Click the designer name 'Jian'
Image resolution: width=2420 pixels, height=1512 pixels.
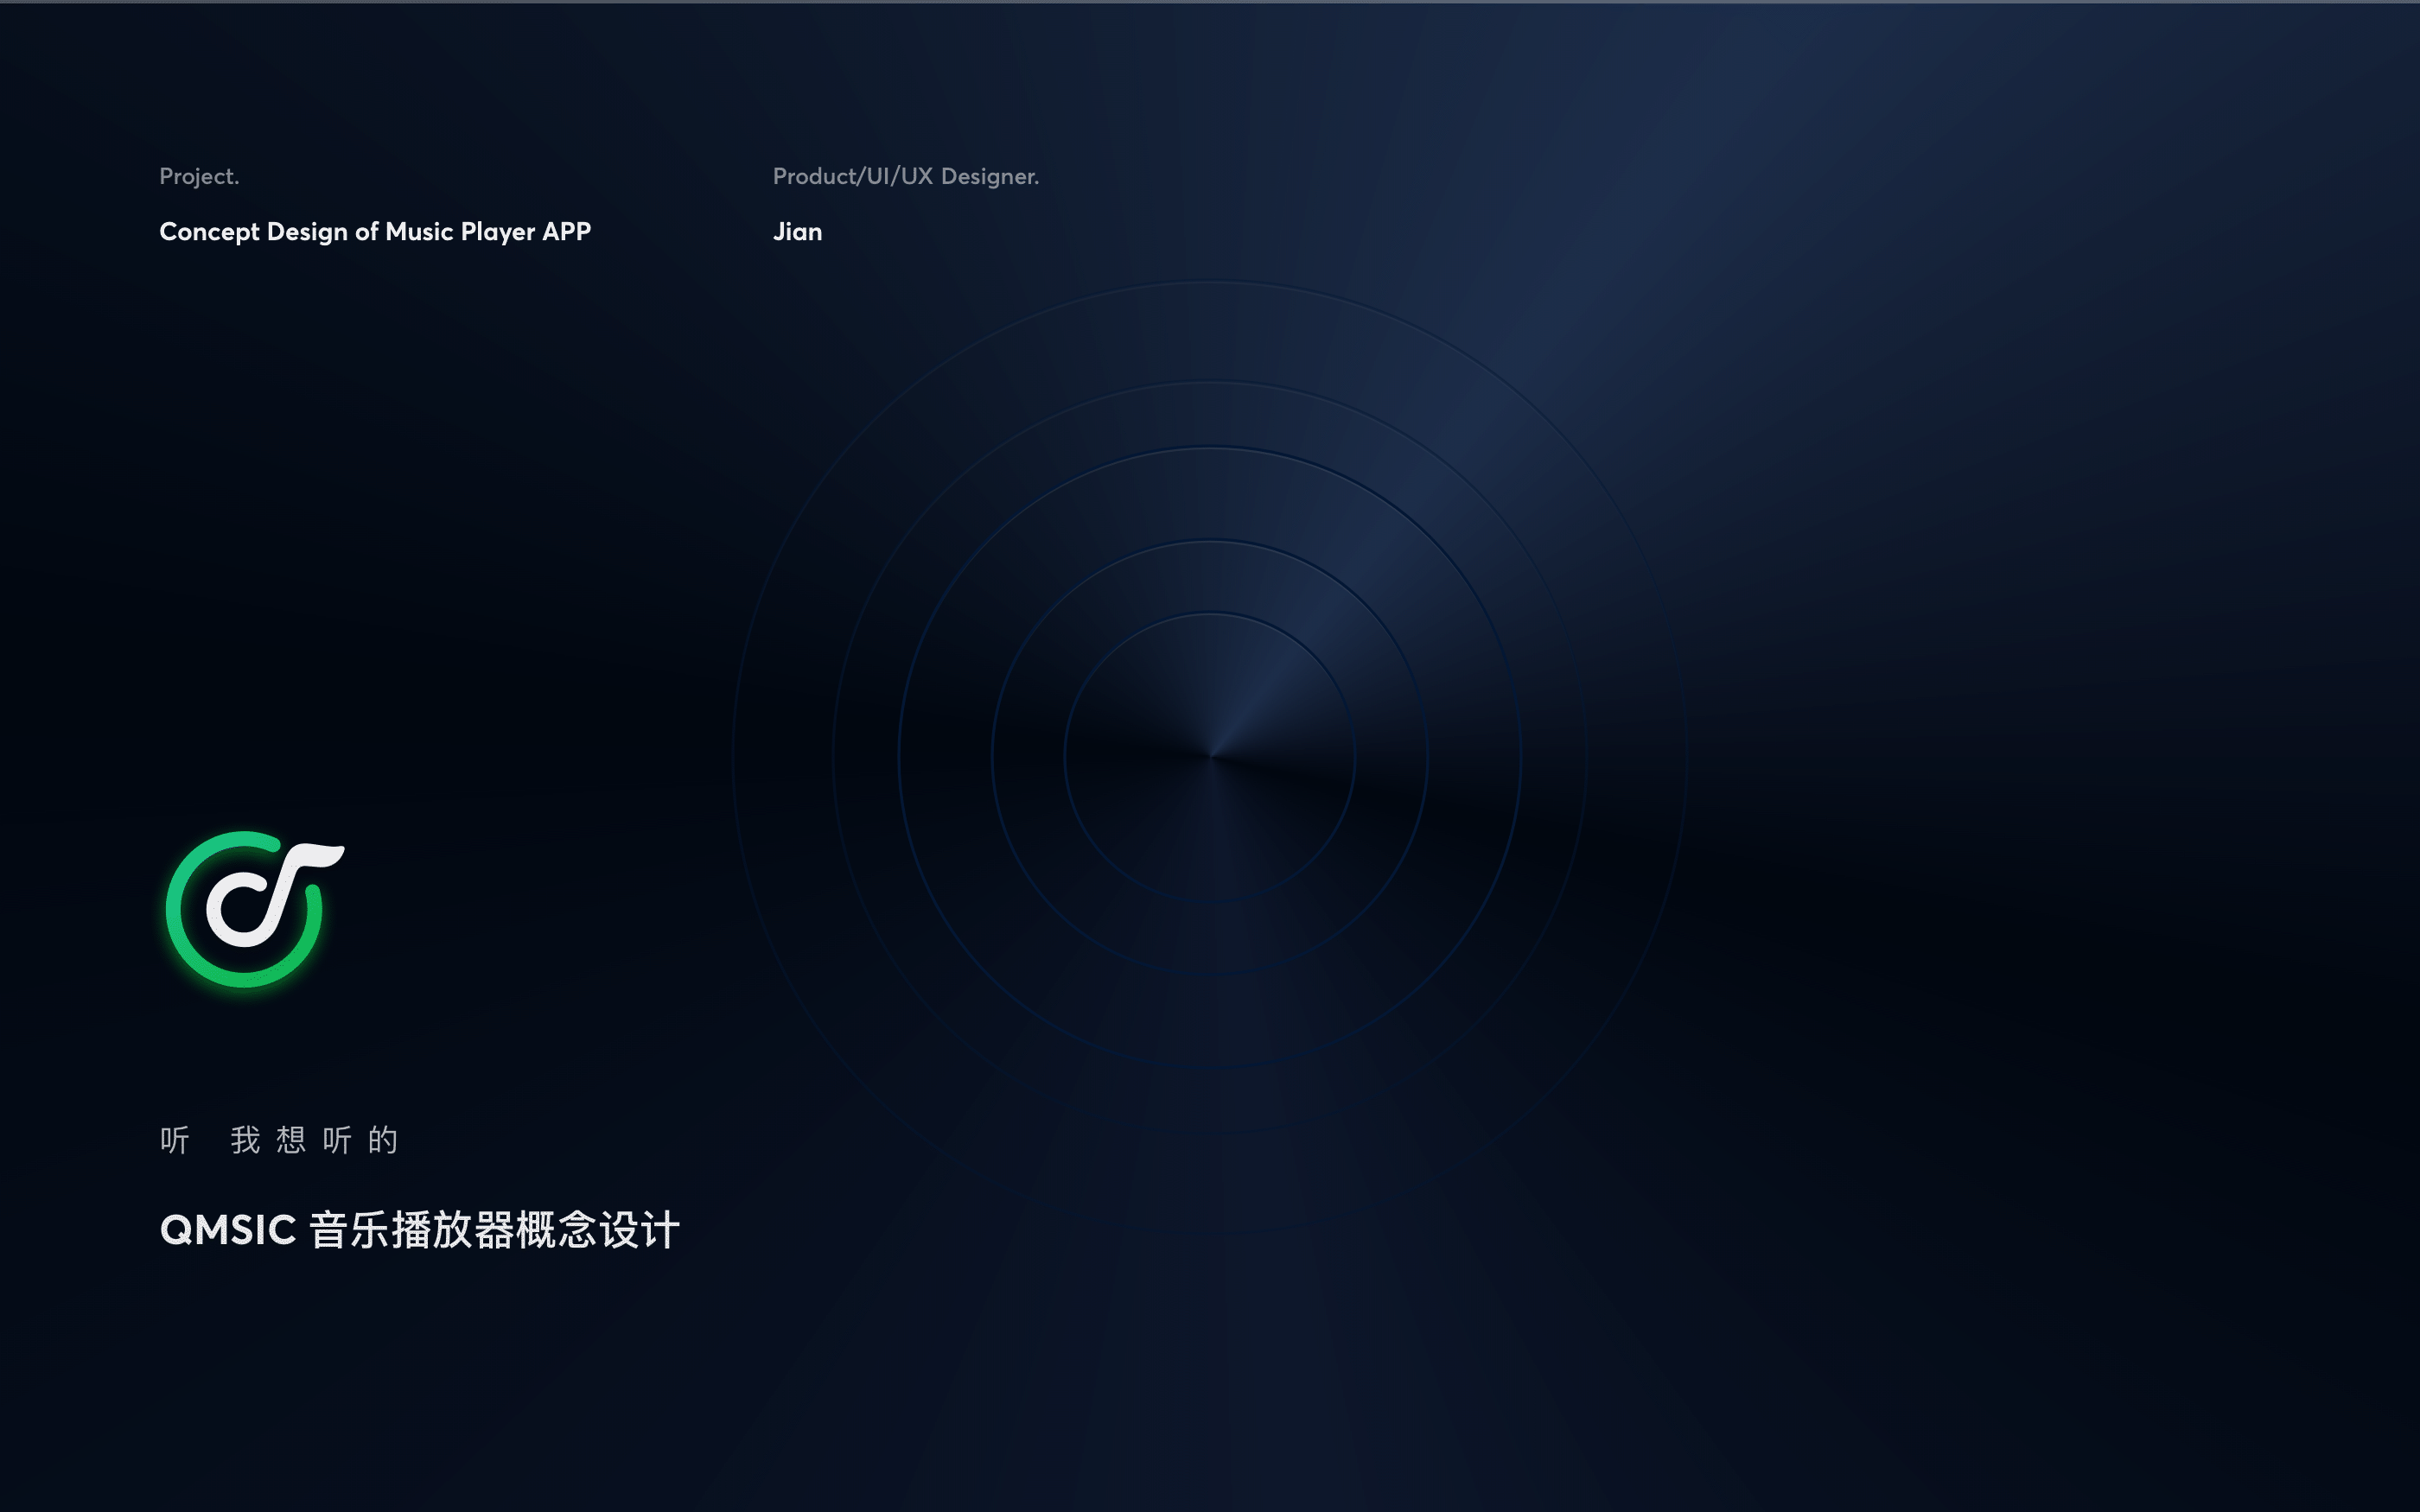(797, 232)
